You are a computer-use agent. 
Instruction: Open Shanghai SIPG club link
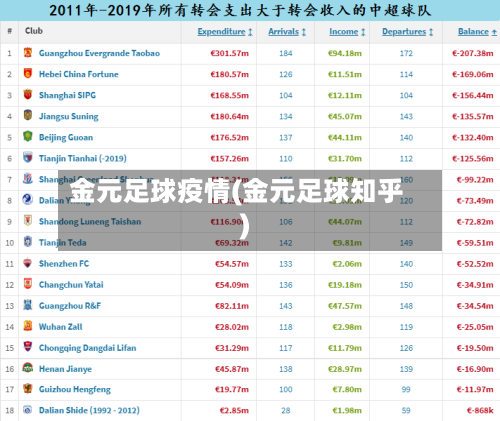tap(67, 95)
